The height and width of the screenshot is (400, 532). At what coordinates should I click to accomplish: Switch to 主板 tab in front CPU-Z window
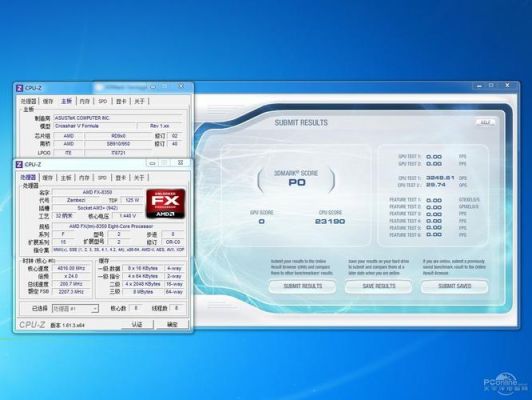66,177
